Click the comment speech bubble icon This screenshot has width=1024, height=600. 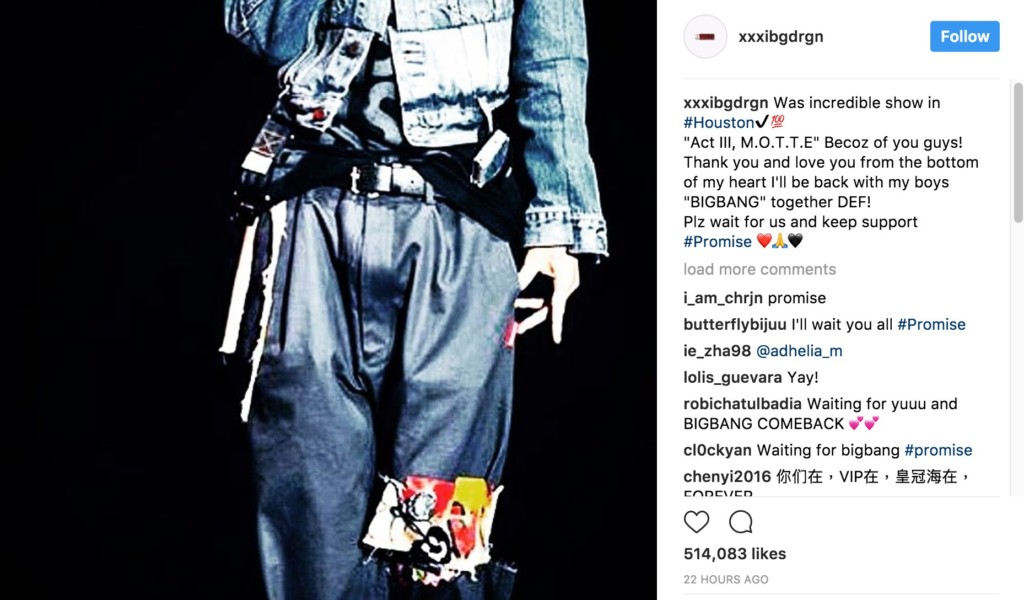(741, 522)
